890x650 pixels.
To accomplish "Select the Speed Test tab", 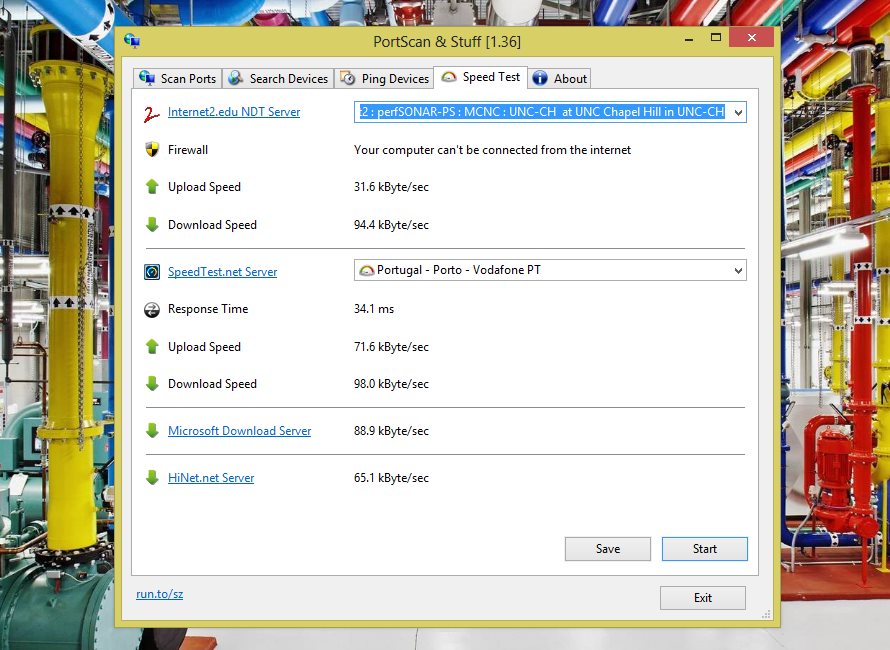I will pyautogui.click(x=481, y=77).
